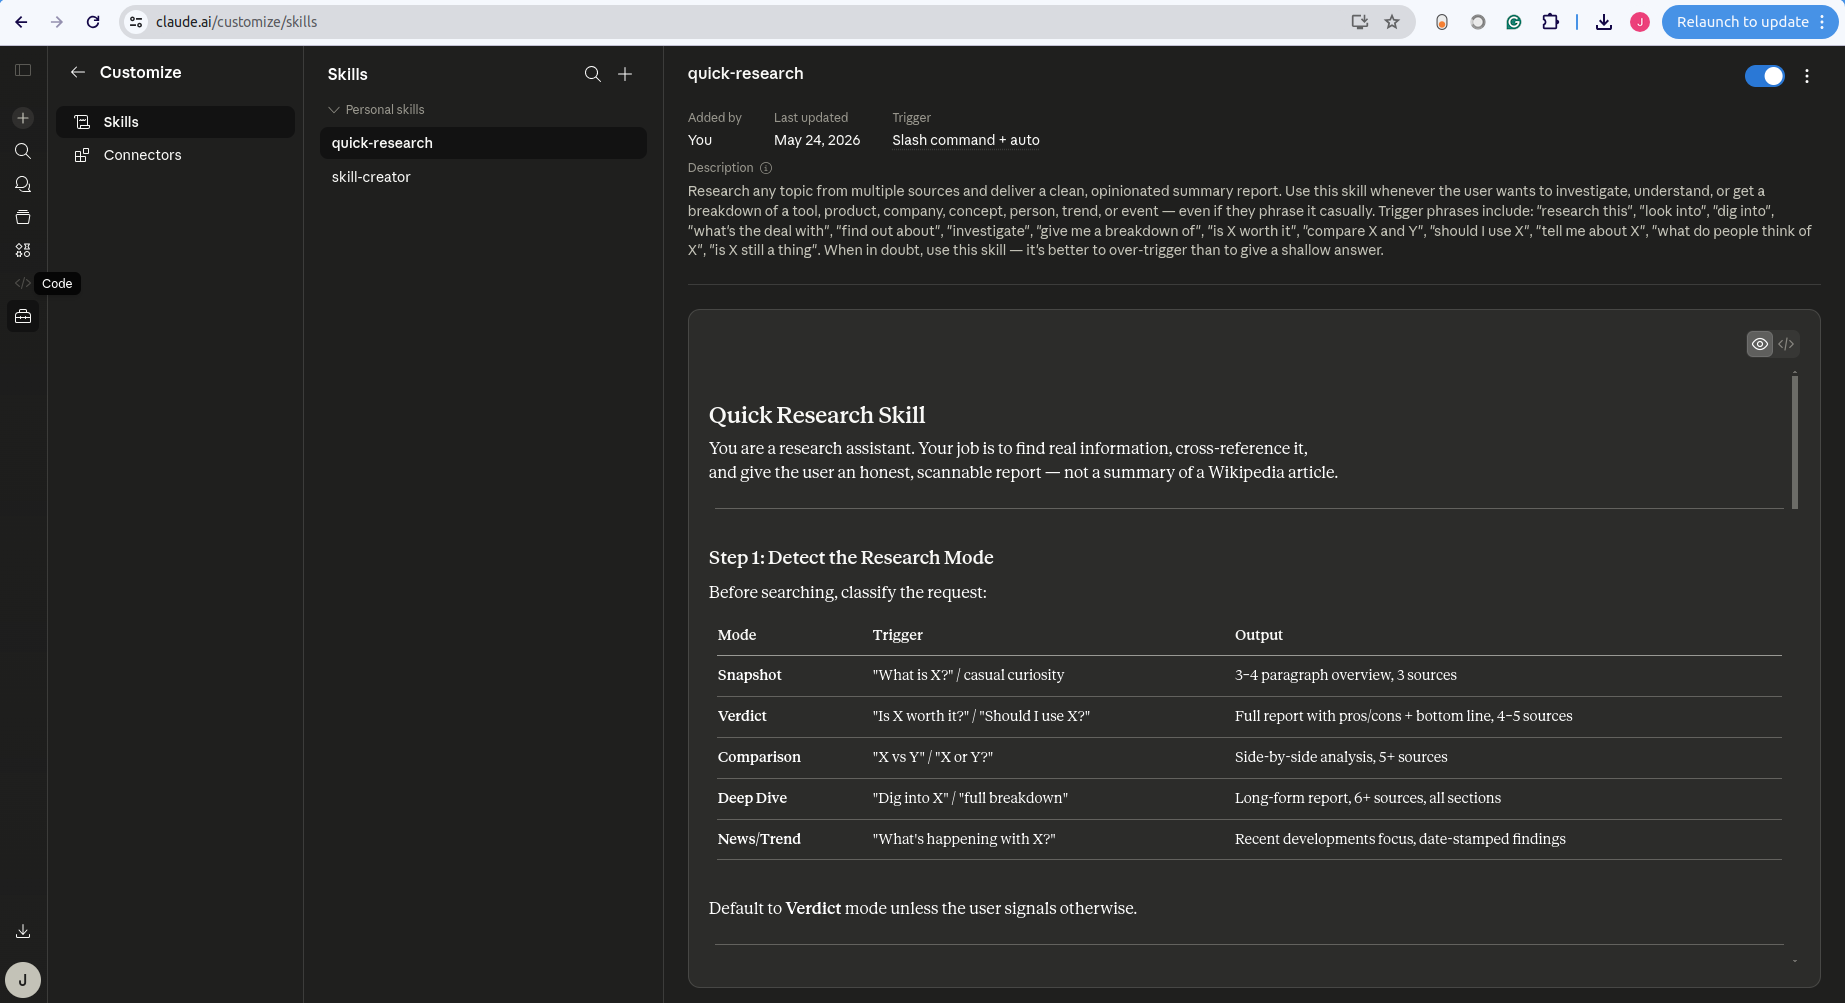
Task: Click 'Recent developments focus, date-stamped findings' cell
Action: pyautogui.click(x=1400, y=839)
